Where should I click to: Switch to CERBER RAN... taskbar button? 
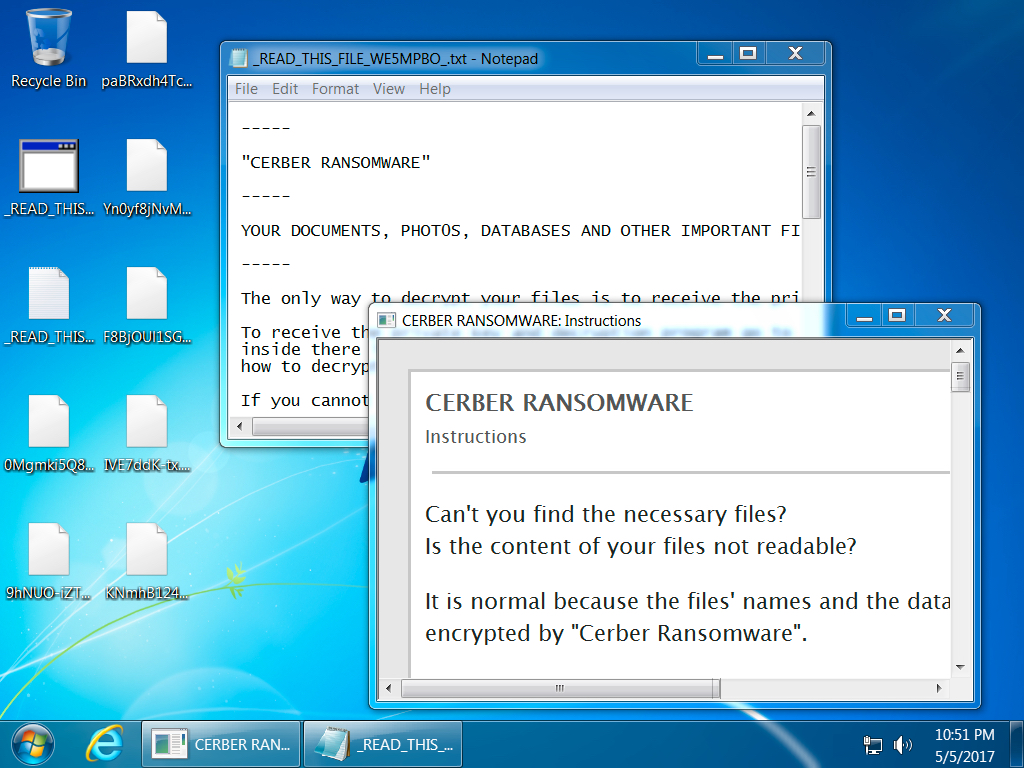click(x=221, y=744)
